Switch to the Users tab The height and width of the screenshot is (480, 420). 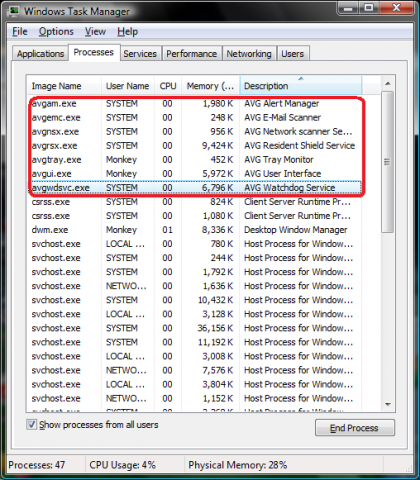click(x=293, y=54)
